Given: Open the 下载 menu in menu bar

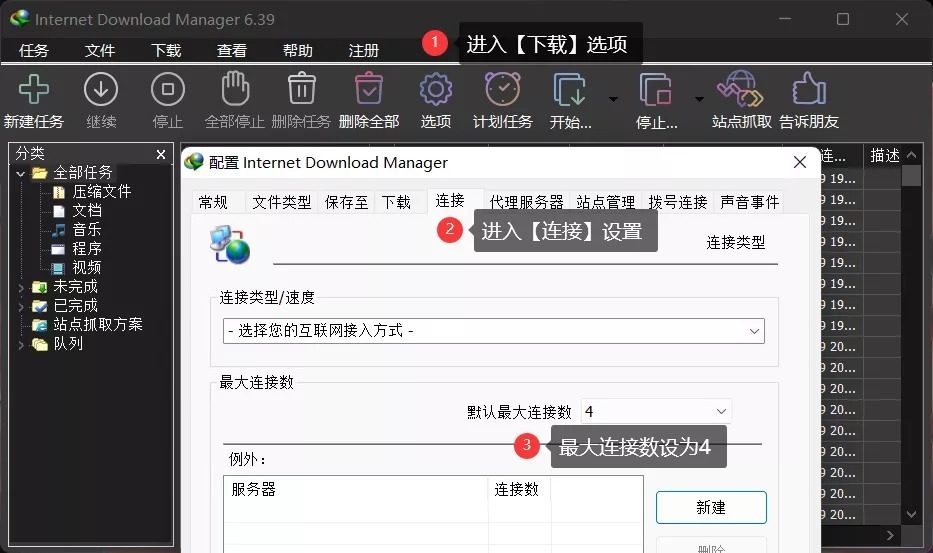Looking at the screenshot, I should coord(165,51).
